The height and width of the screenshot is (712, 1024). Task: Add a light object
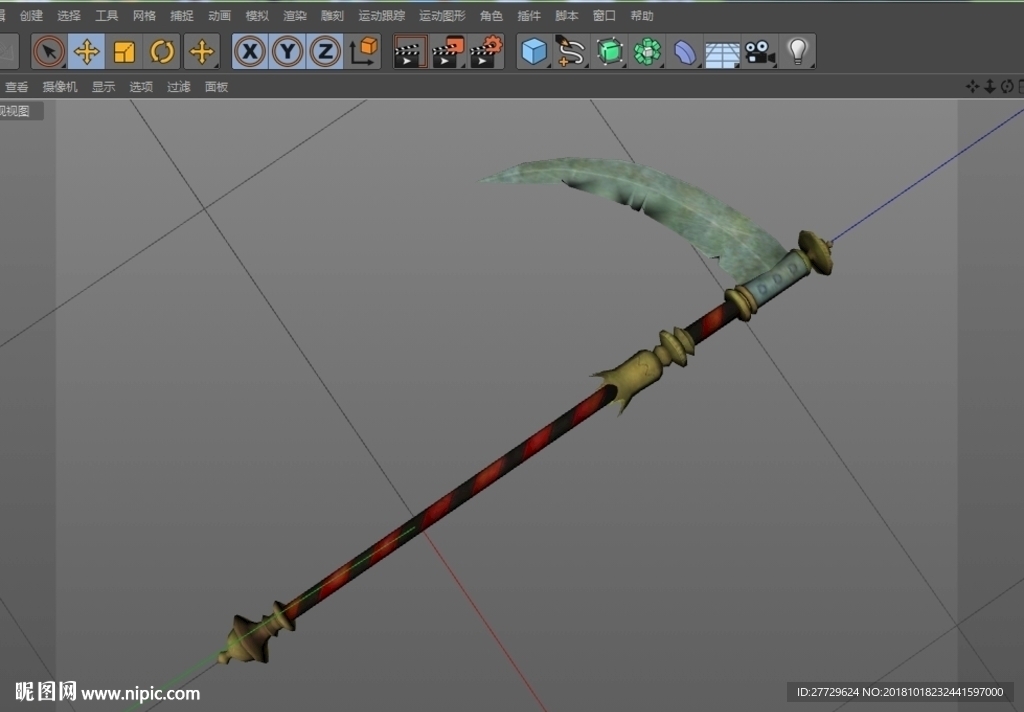797,52
